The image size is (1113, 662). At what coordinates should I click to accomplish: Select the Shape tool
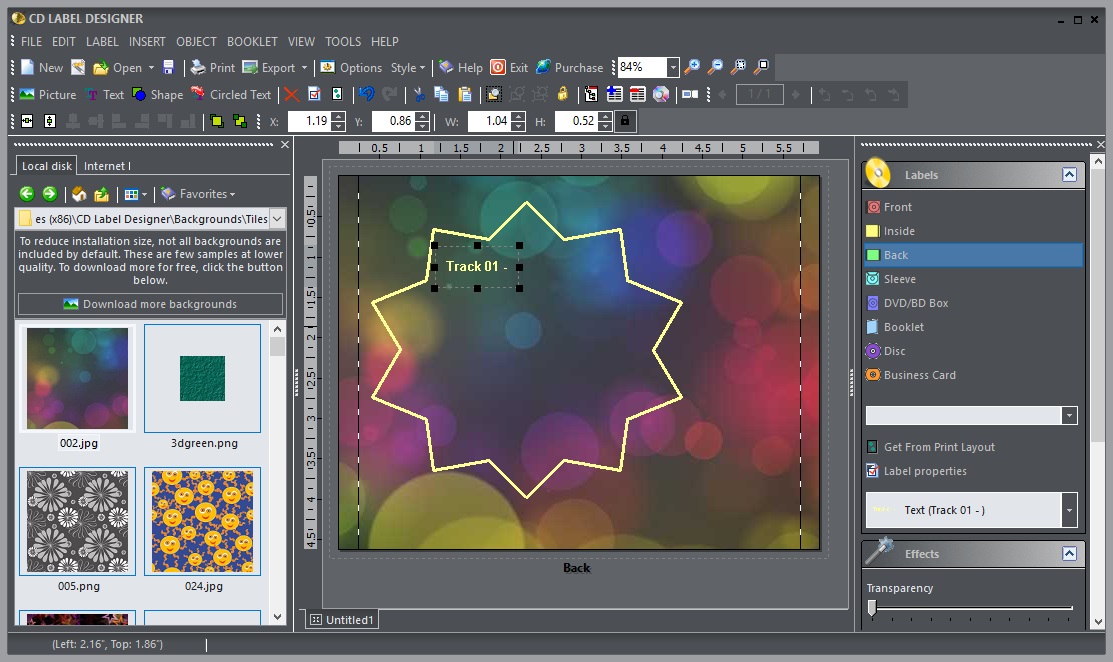(x=159, y=94)
